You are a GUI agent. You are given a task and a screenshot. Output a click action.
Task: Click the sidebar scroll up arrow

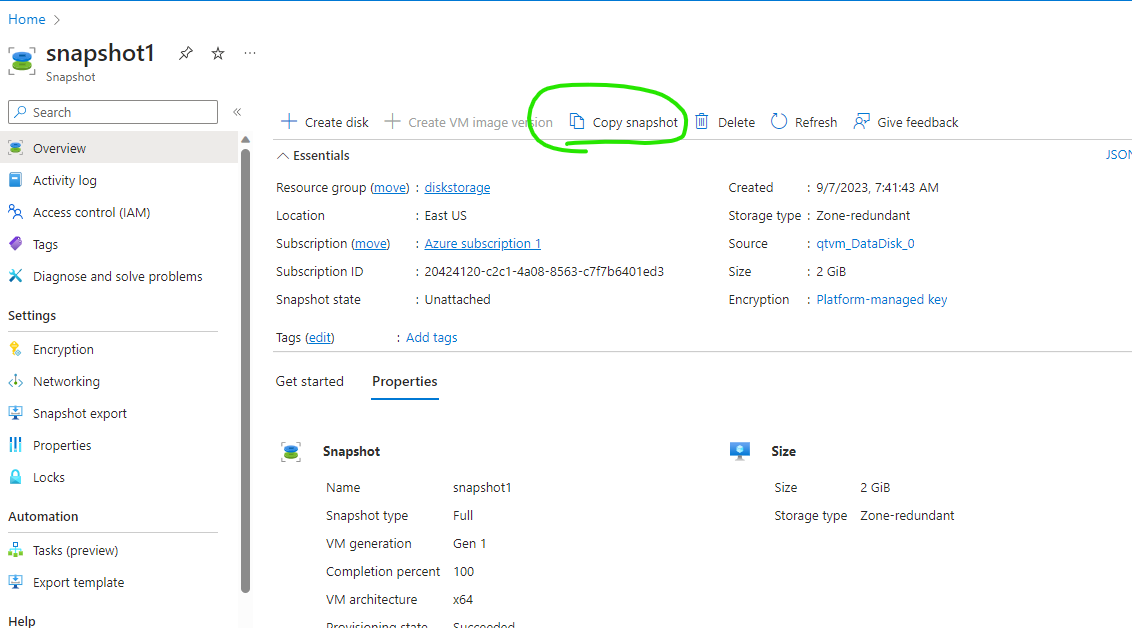coord(245,140)
